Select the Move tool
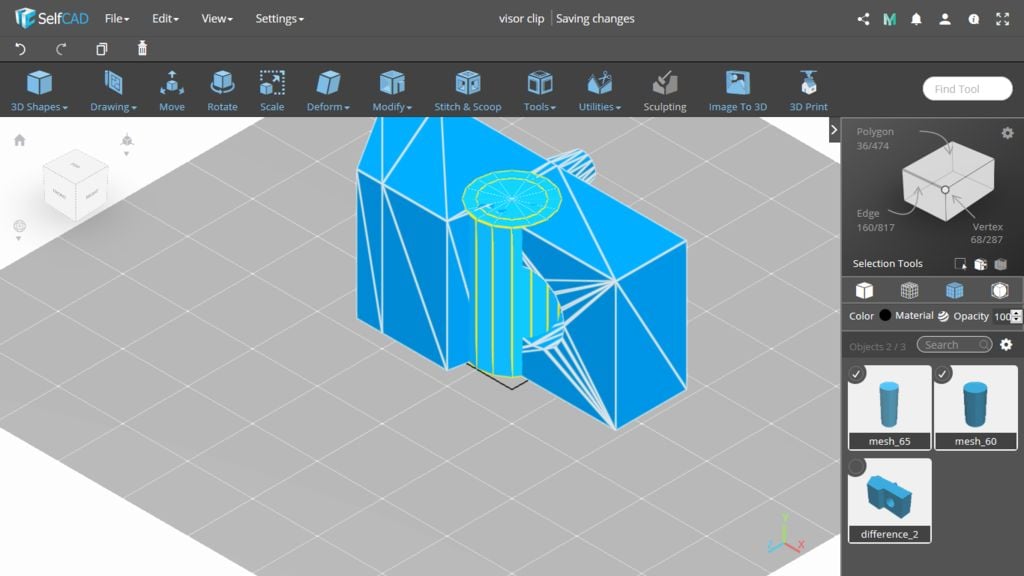This screenshot has width=1024, height=576. [171, 90]
